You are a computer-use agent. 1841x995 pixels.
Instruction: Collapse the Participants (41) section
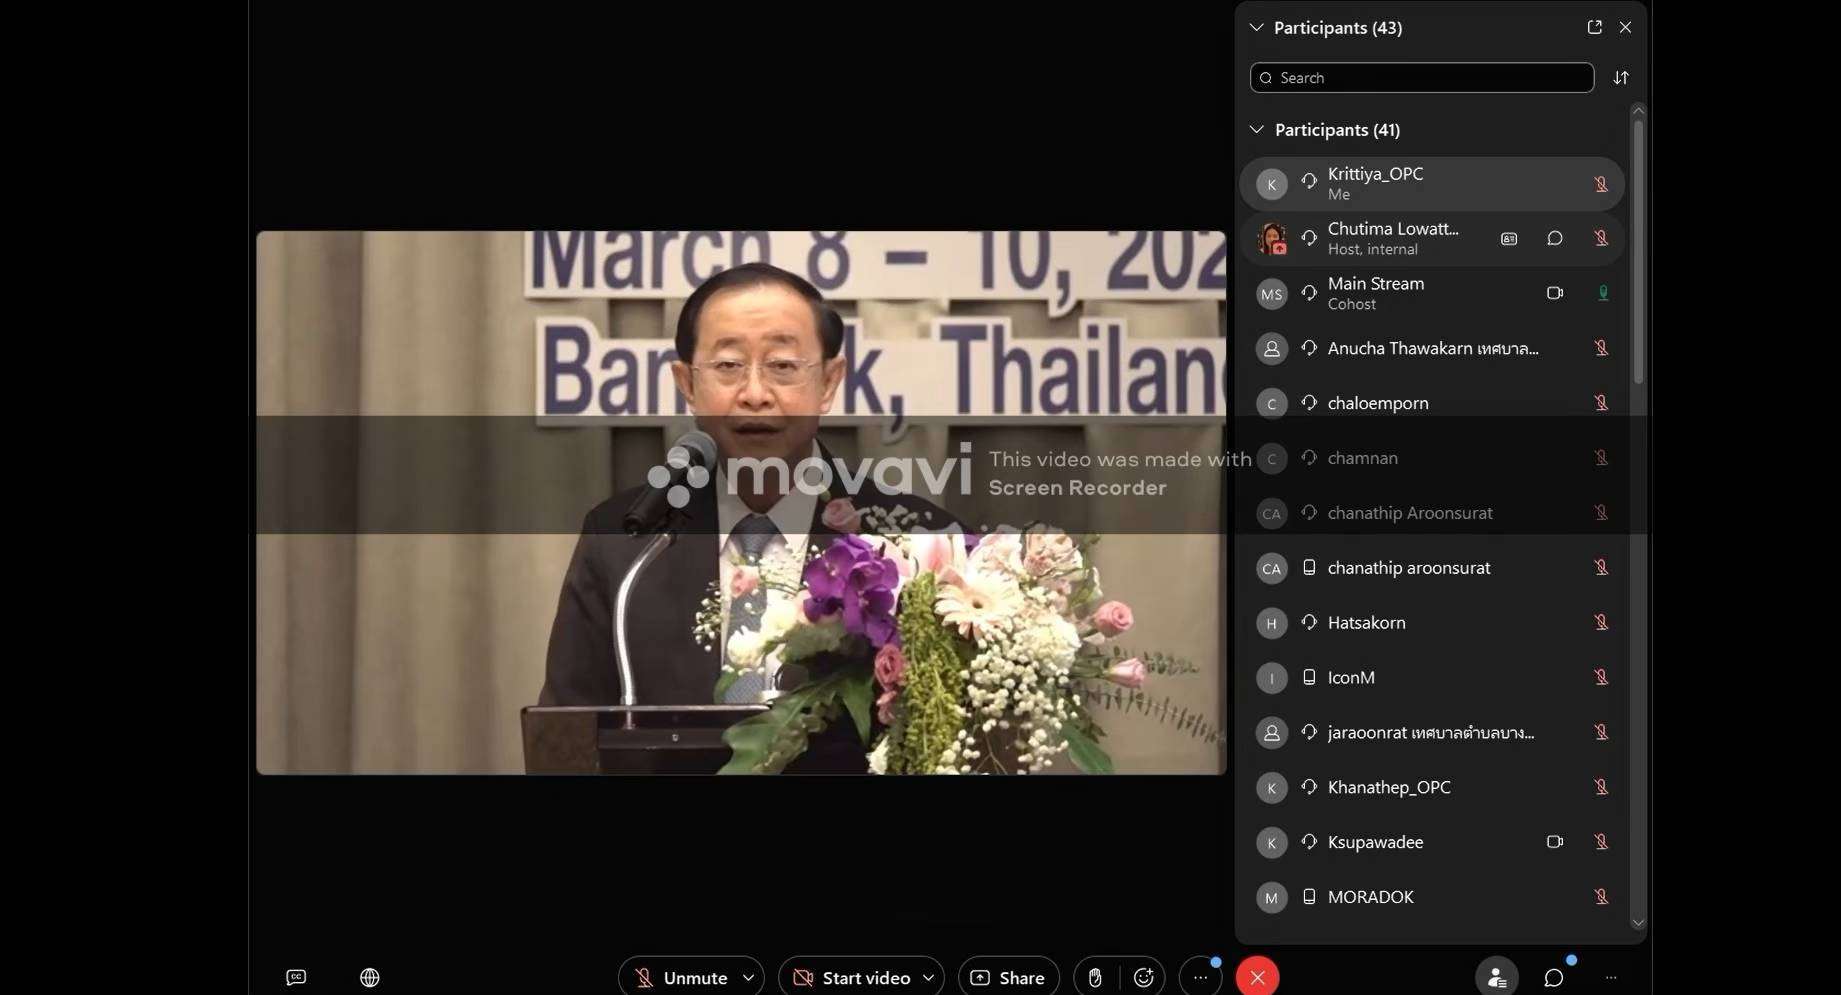click(1256, 130)
